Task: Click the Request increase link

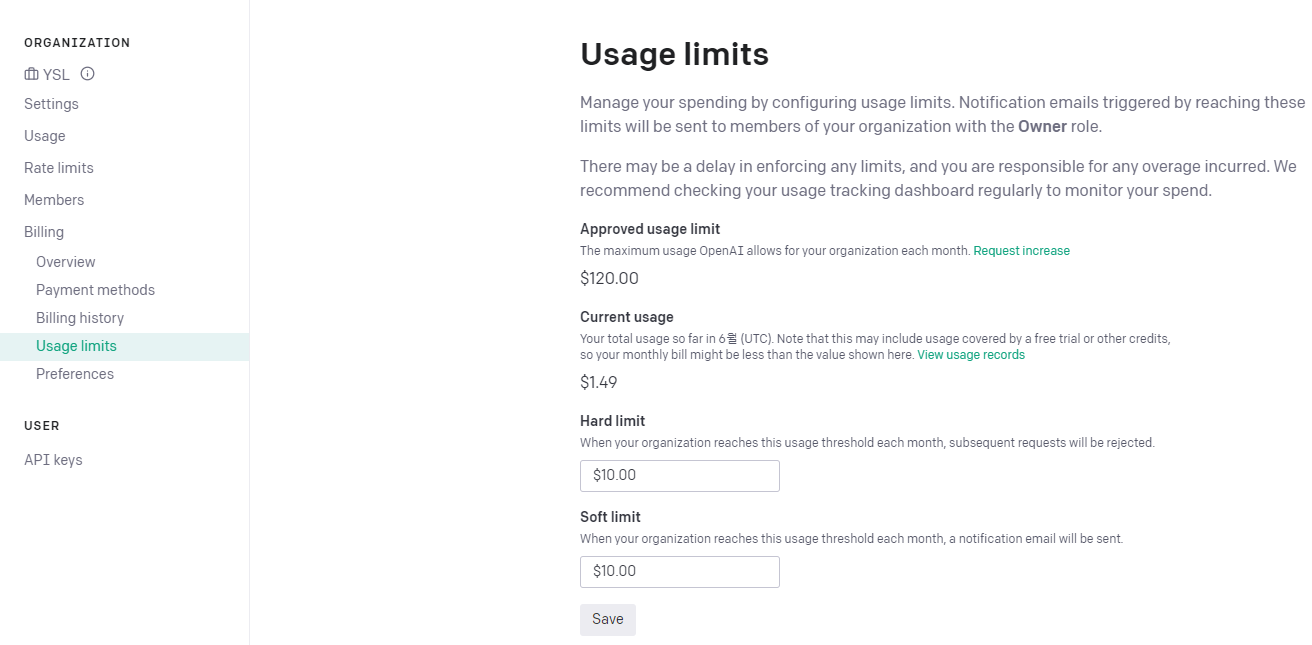Action: 1021,251
